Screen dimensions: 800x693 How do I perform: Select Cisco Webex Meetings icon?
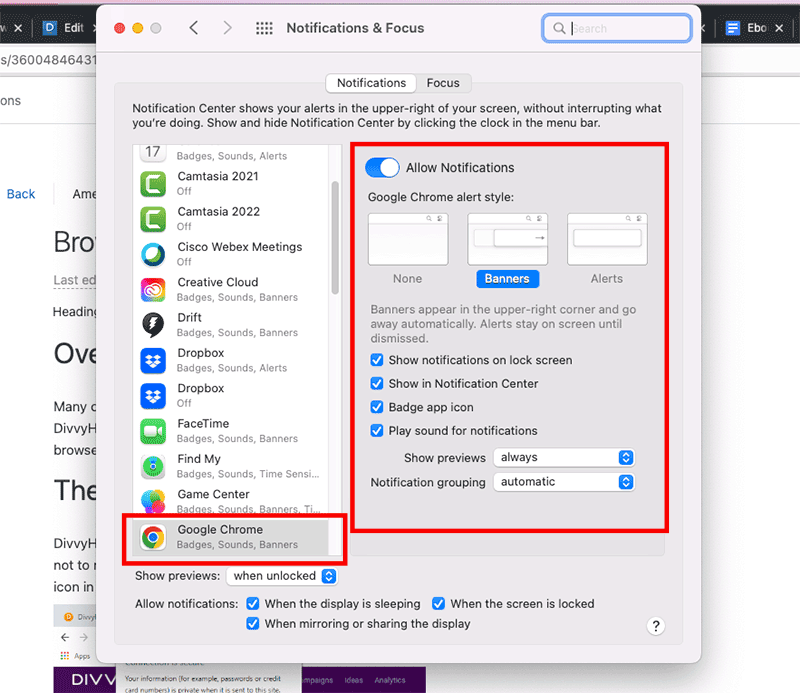coord(153,254)
